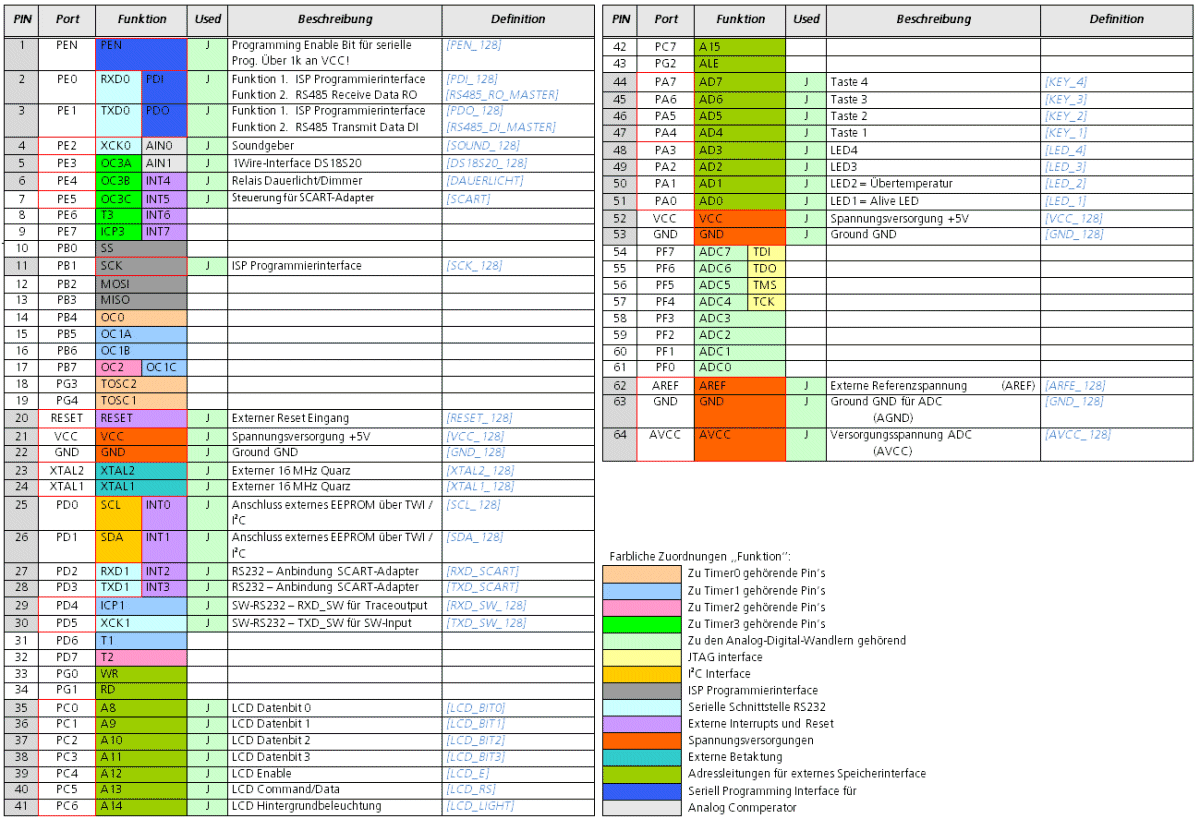Open the [KEY_4] definition link
The image size is (1200, 819).
coord(1065,82)
